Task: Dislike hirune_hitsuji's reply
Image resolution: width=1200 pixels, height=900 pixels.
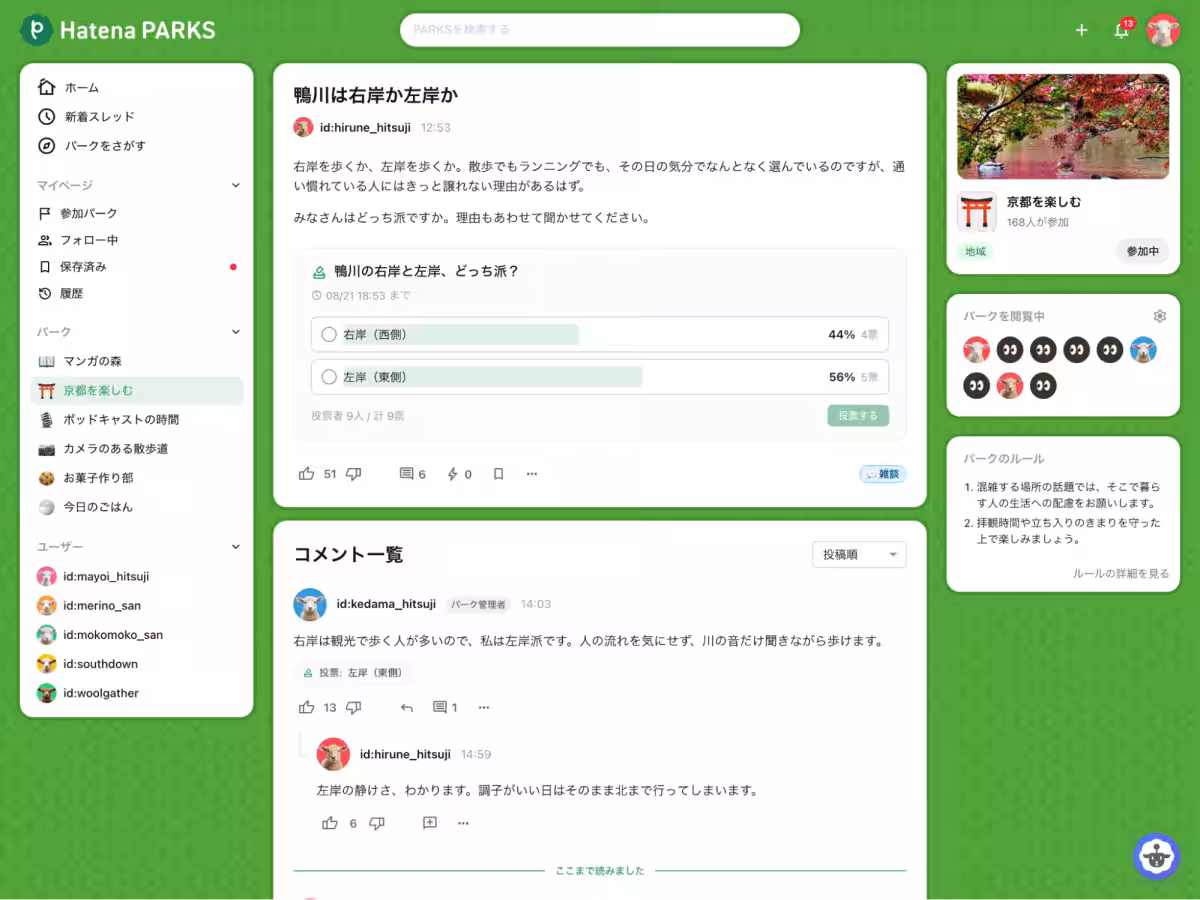Action: [376, 823]
